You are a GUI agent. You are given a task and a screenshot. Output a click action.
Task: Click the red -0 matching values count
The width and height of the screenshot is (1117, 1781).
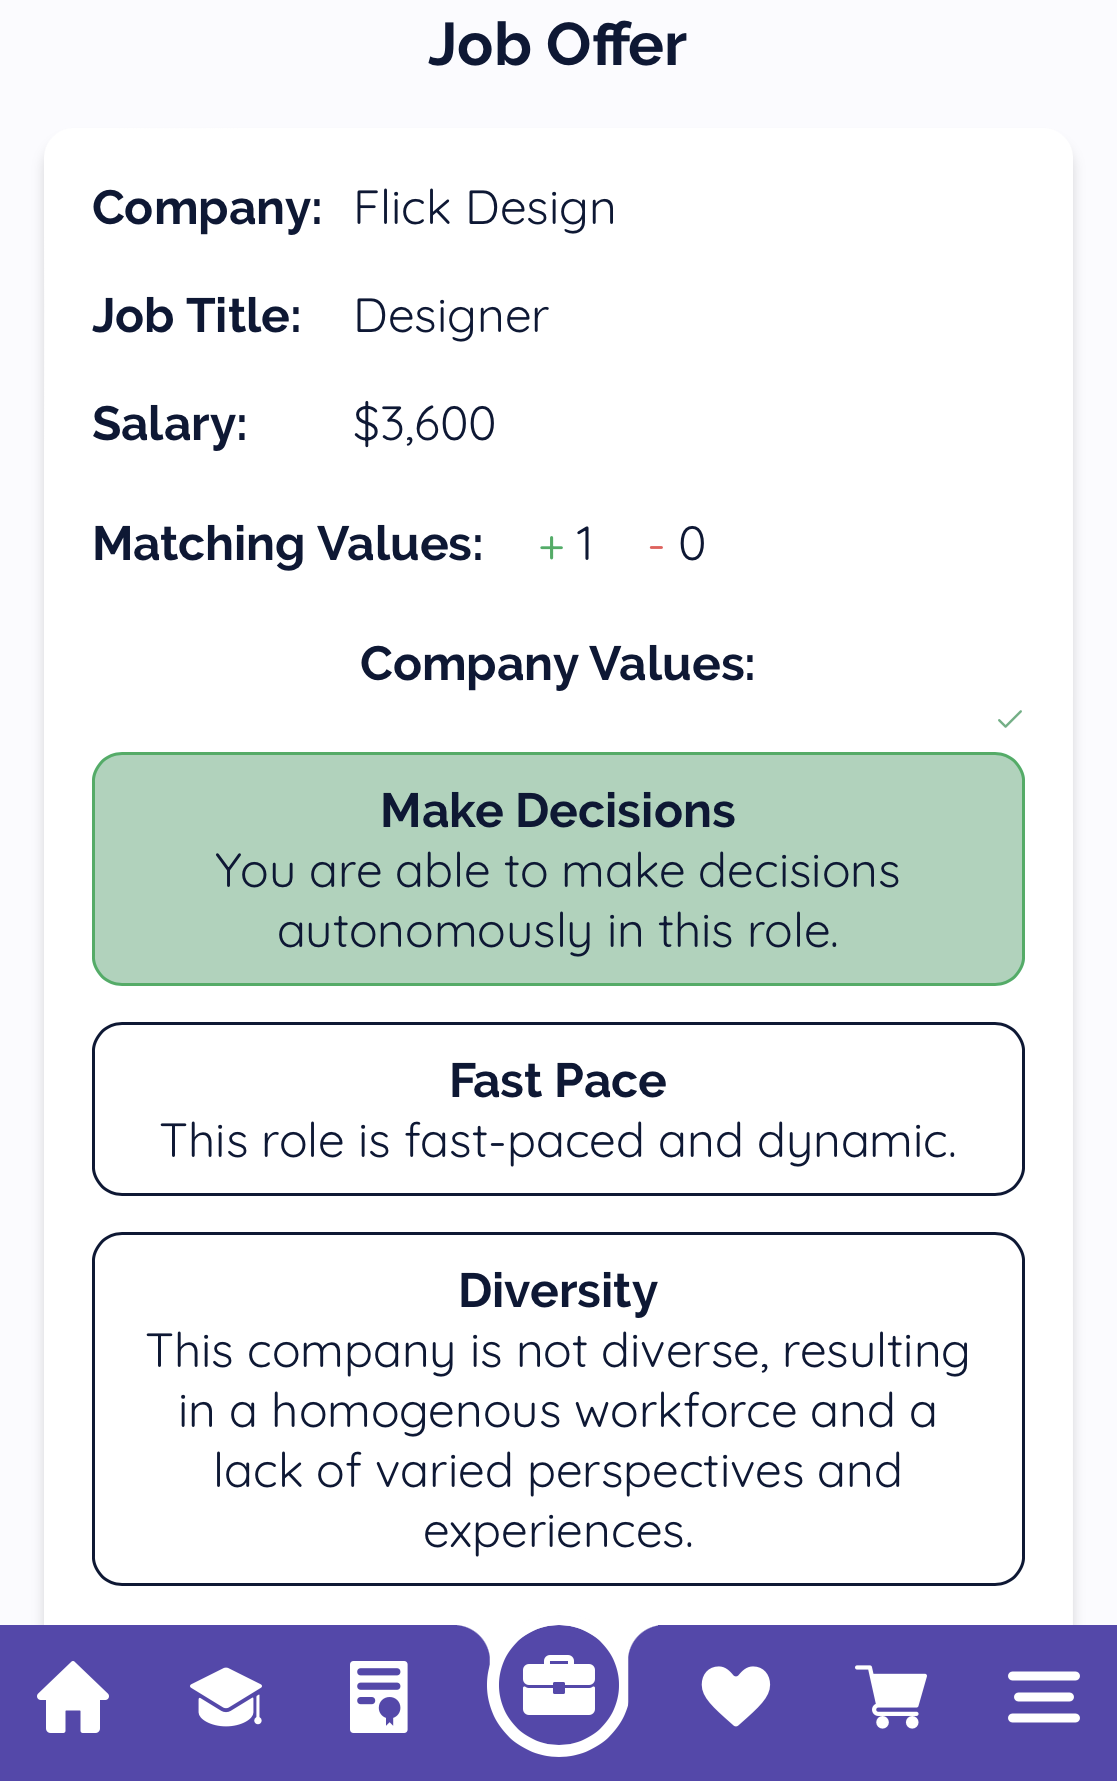click(x=678, y=545)
